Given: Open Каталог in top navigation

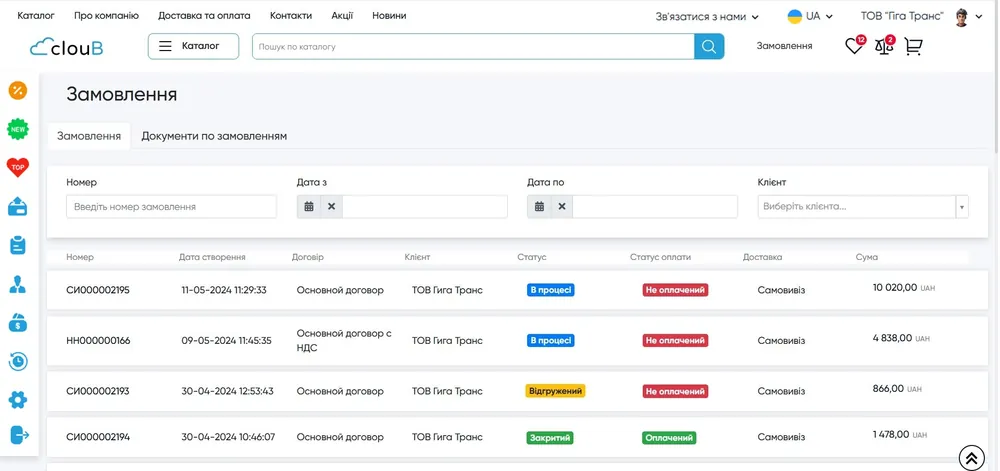Looking at the screenshot, I should pos(36,15).
